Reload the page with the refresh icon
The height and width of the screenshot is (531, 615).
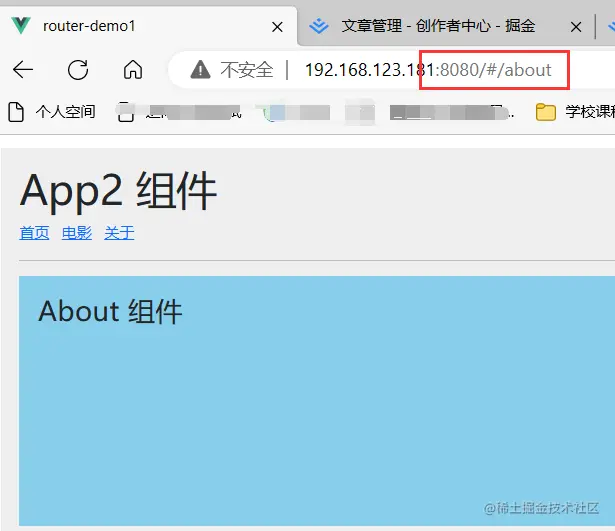coord(78,70)
